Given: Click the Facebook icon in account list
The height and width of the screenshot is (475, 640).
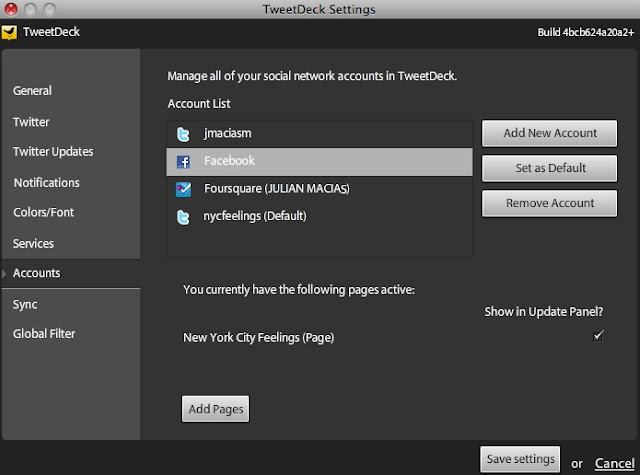Looking at the screenshot, I should [183, 162].
